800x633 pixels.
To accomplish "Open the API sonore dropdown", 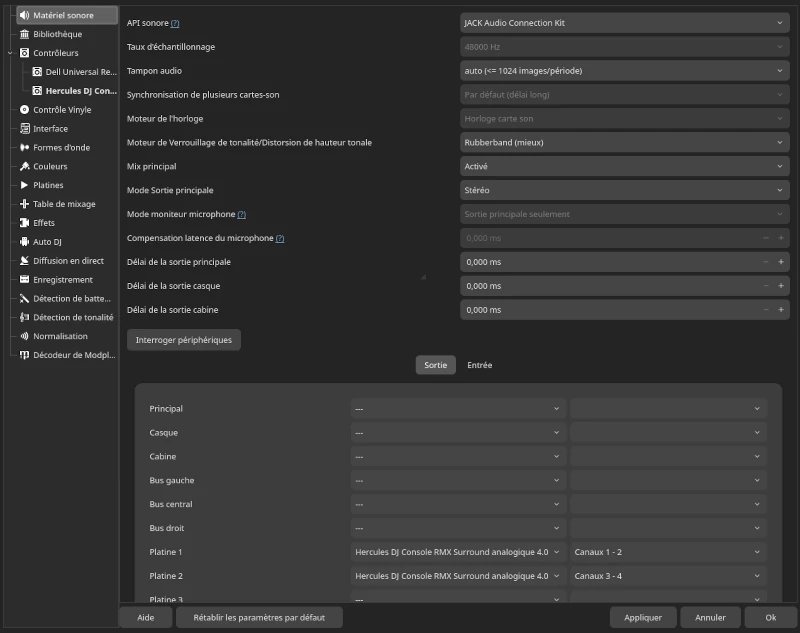I will click(x=624, y=22).
